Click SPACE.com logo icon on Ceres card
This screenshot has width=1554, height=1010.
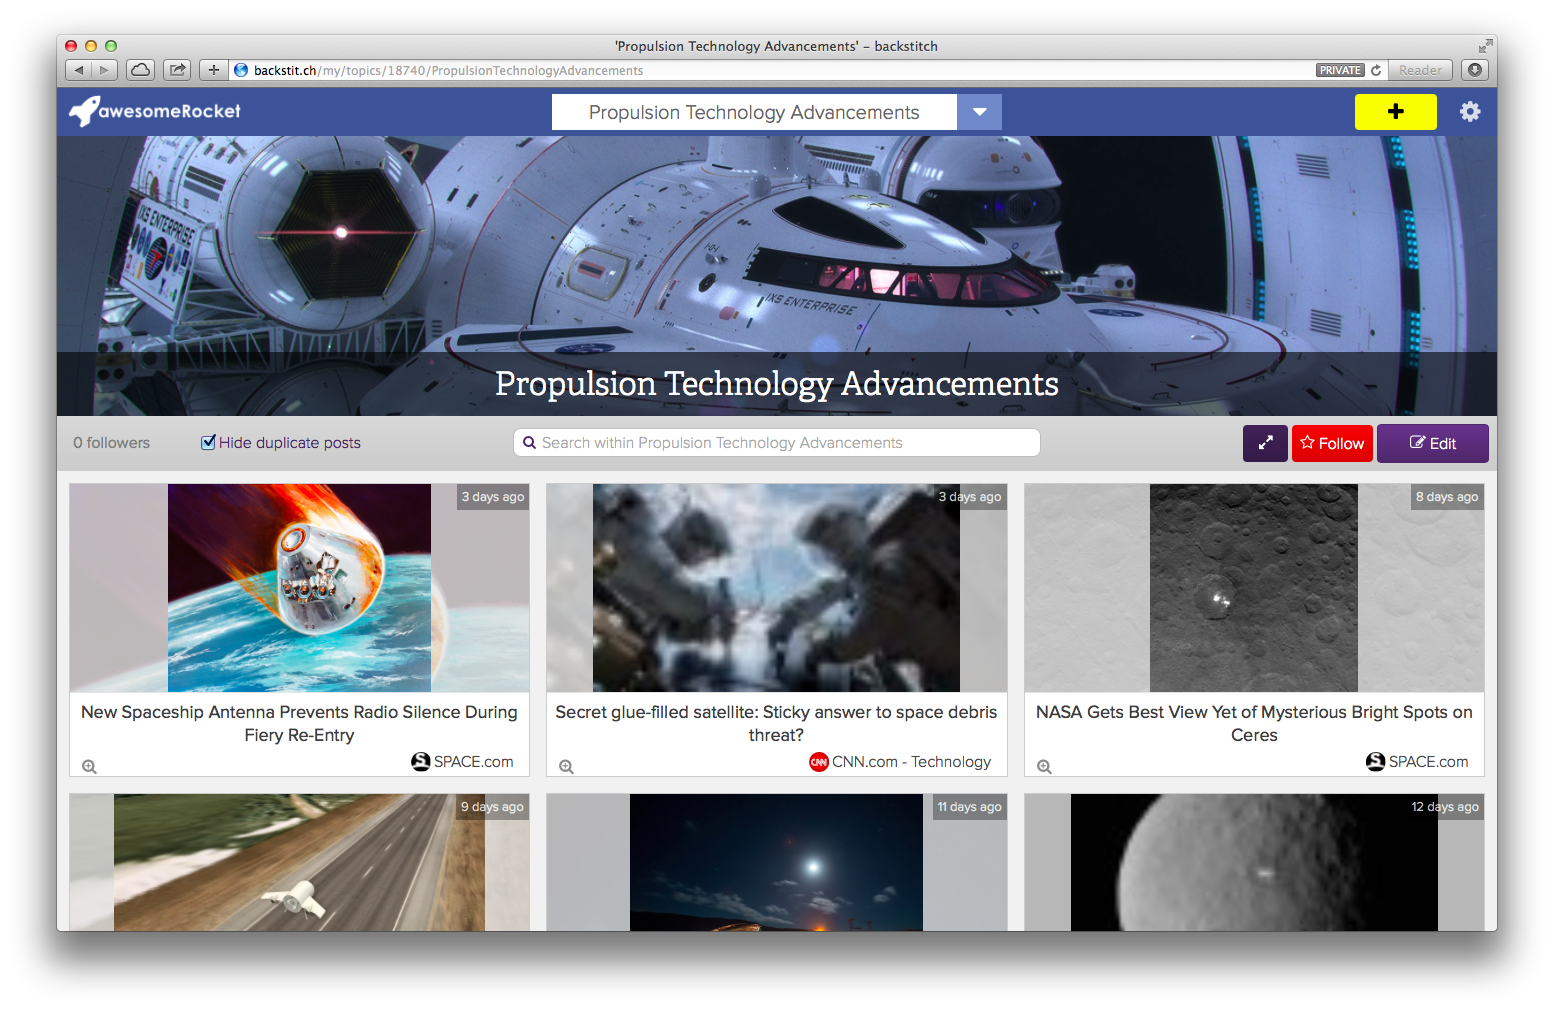(1376, 762)
